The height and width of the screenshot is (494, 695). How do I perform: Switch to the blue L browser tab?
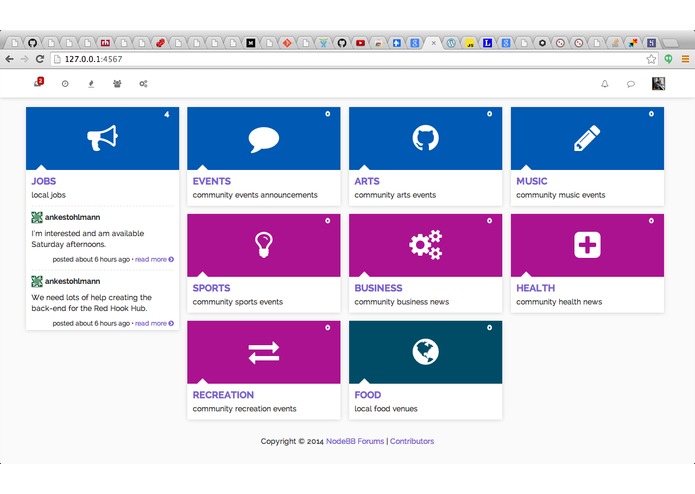click(x=488, y=43)
